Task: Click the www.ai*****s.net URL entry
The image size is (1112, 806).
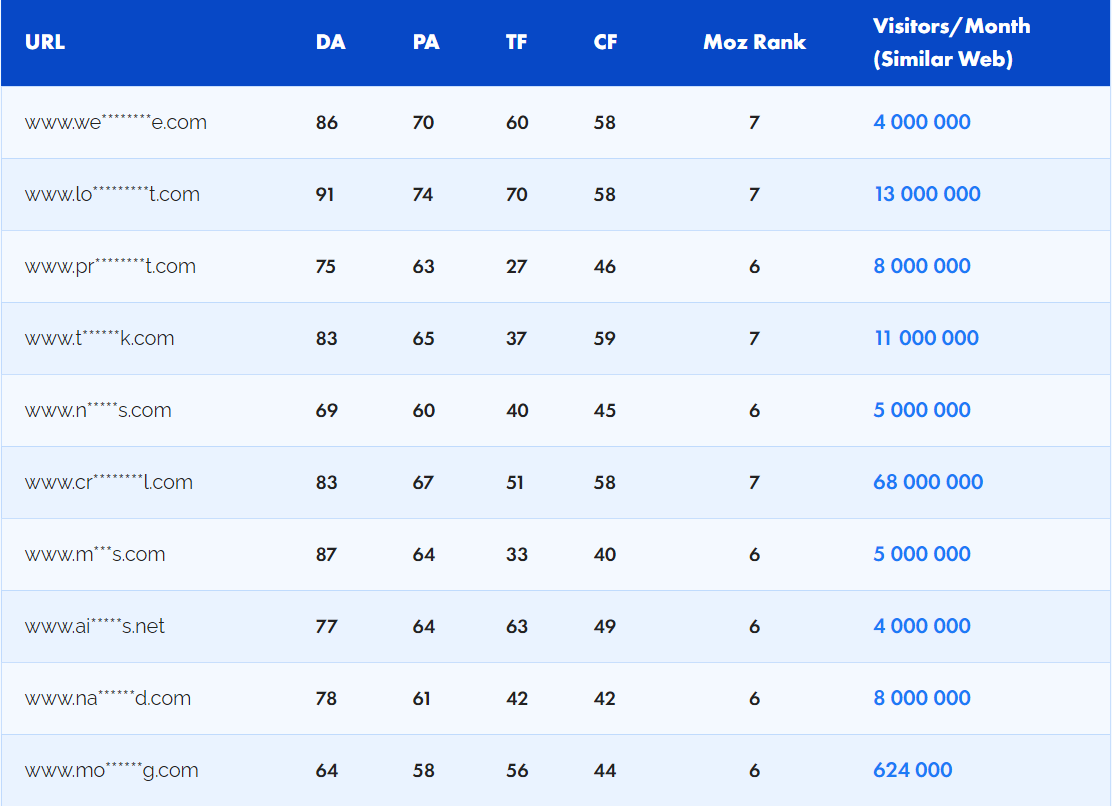Action: (95, 626)
